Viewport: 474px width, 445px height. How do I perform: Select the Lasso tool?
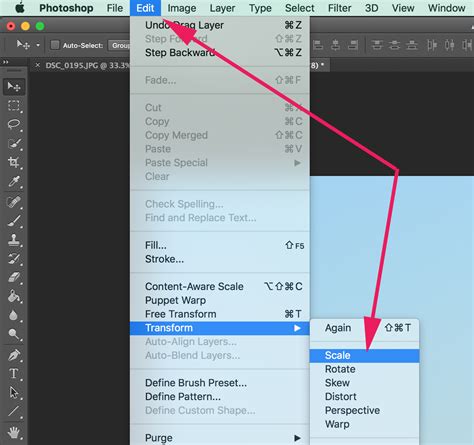tap(14, 124)
